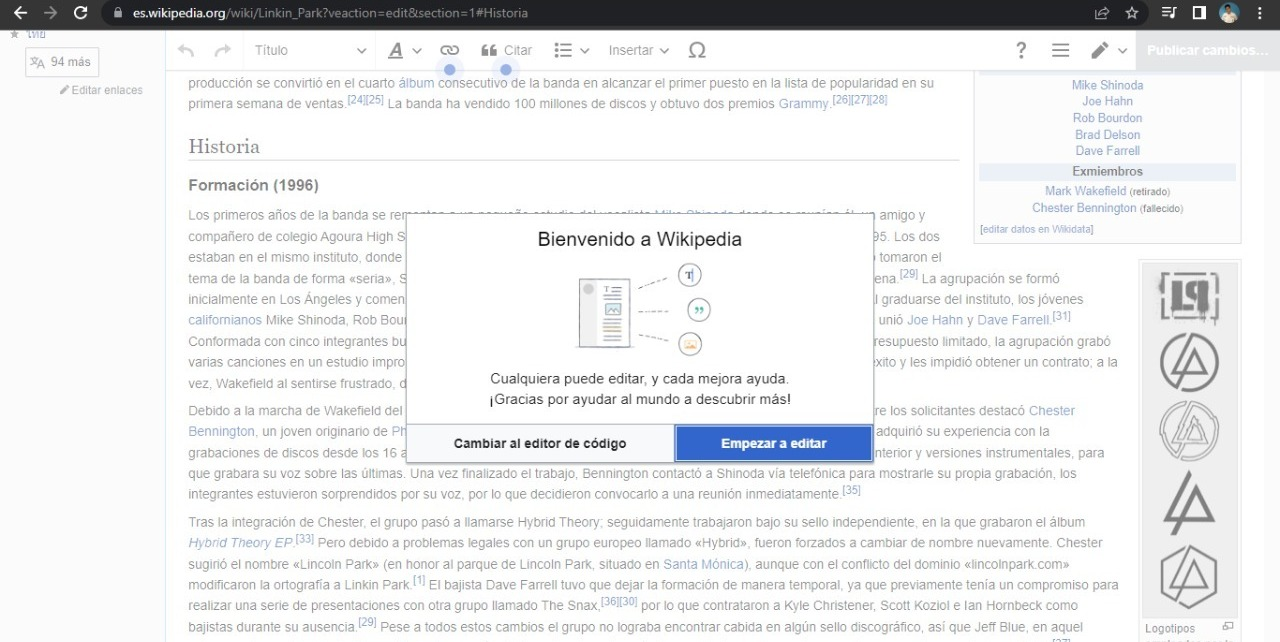The height and width of the screenshot is (642, 1280).
Task: Click the browser forward arrow
Action: (51, 13)
